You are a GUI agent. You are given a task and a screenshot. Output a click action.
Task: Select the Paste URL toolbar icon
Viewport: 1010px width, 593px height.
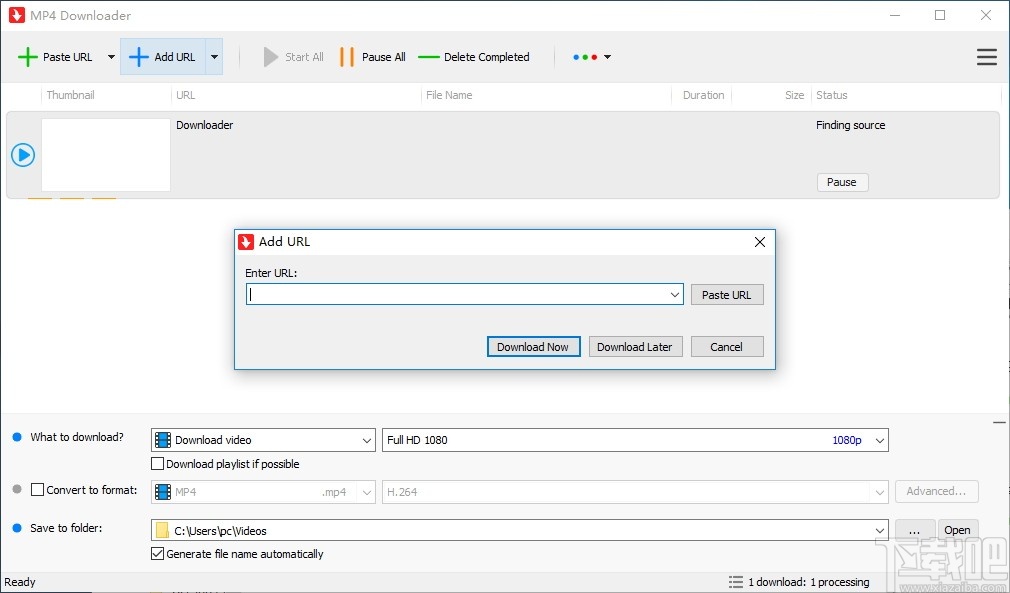pyautogui.click(x=29, y=57)
